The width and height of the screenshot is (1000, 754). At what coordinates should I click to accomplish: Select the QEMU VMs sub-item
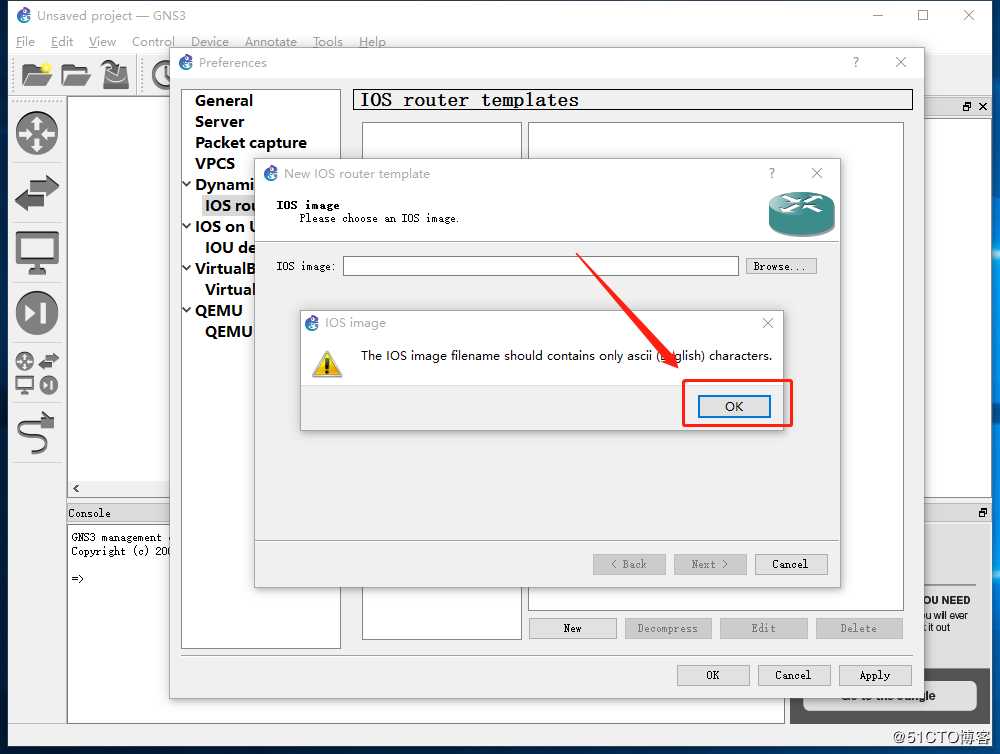[x=229, y=332]
